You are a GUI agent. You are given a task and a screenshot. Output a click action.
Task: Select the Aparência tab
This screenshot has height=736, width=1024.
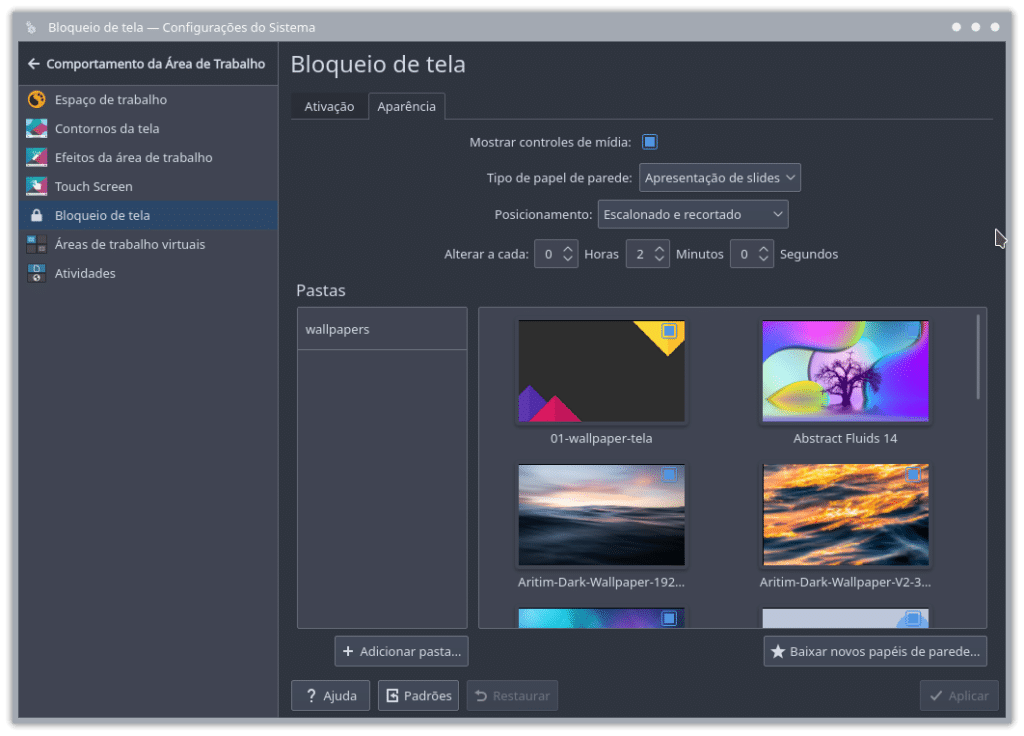coord(406,107)
